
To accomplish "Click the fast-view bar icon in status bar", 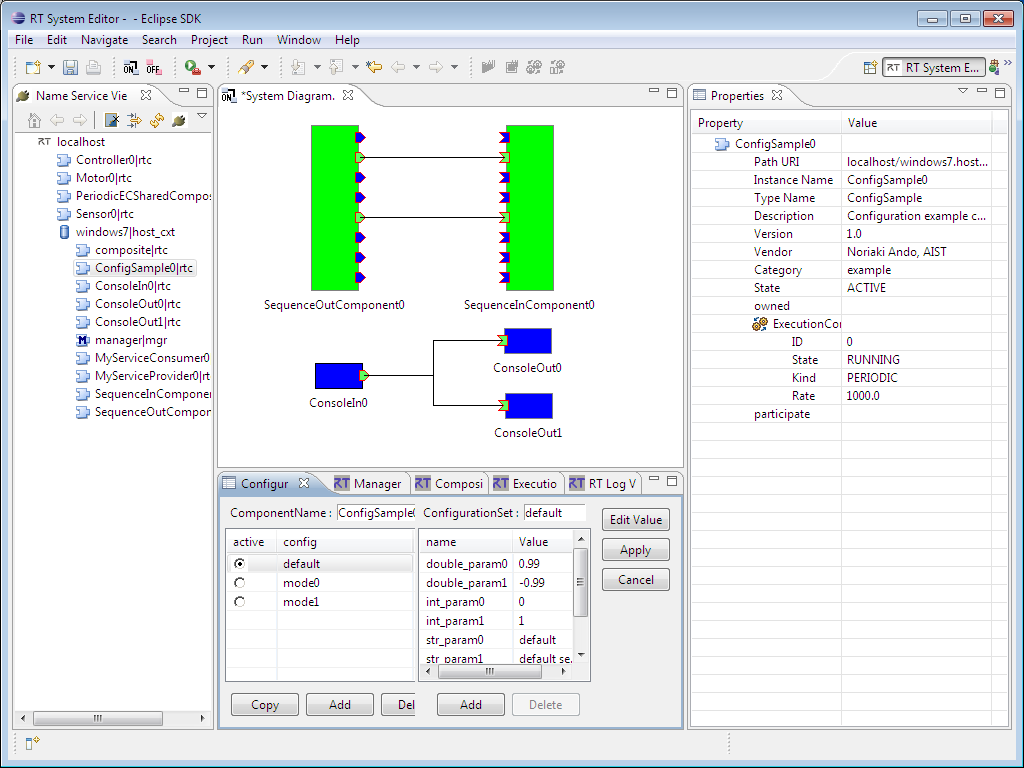I will pyautogui.click(x=33, y=743).
